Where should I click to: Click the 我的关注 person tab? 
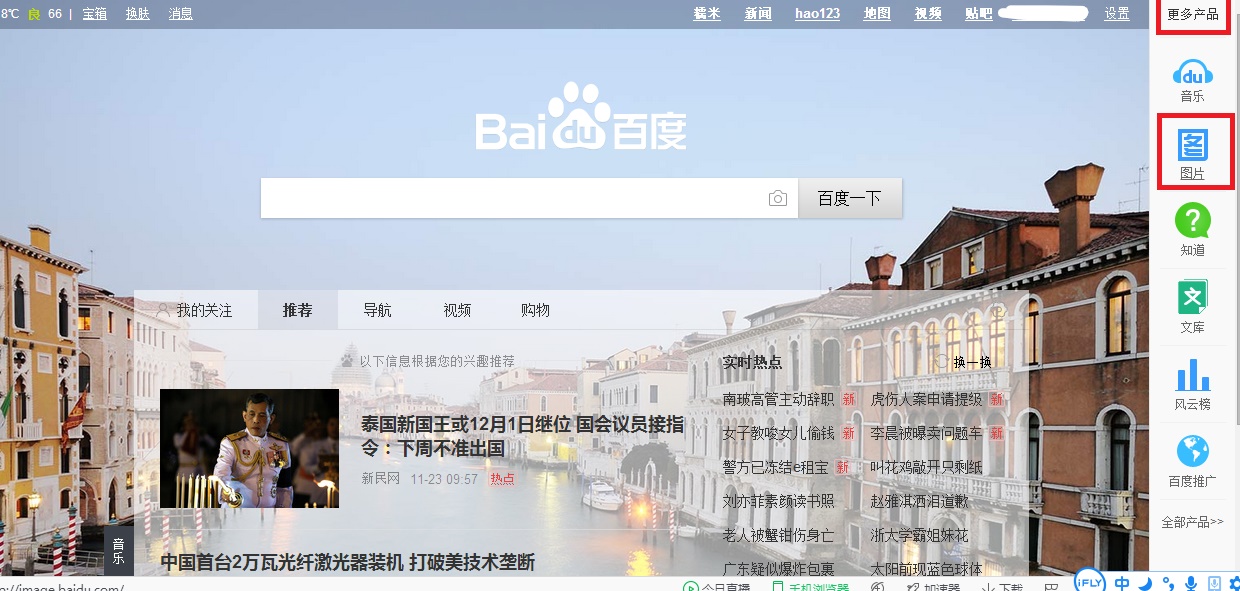[195, 310]
